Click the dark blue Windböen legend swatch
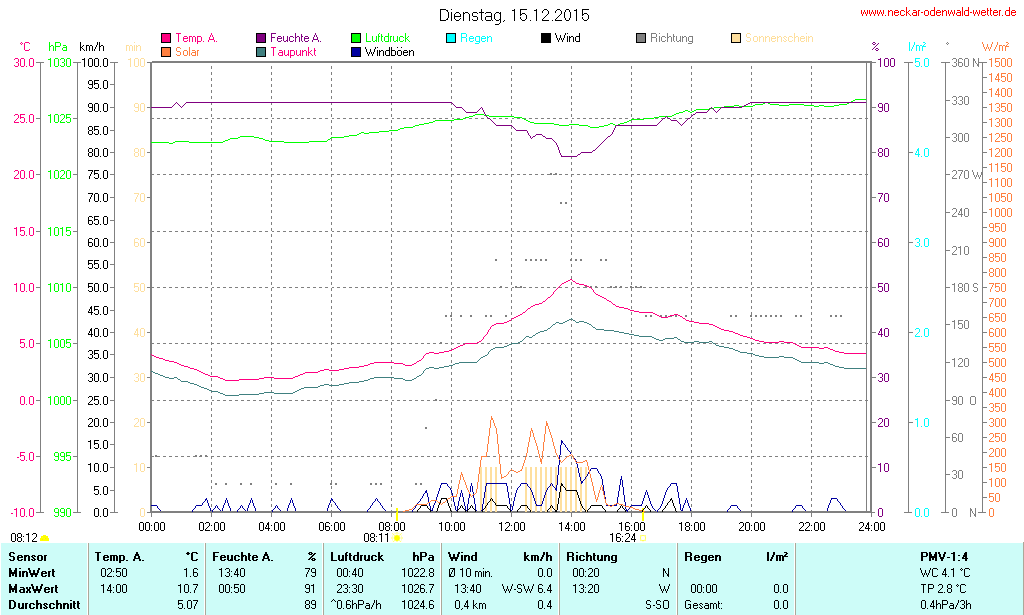 (356, 52)
